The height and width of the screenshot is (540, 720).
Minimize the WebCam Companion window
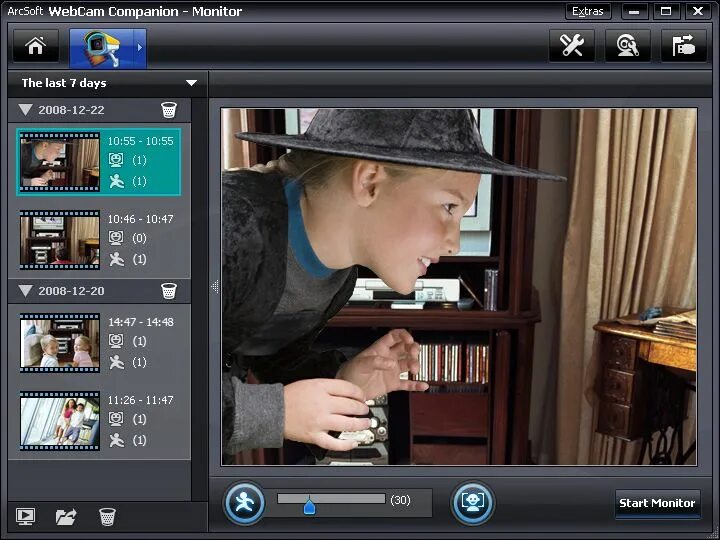coord(634,11)
